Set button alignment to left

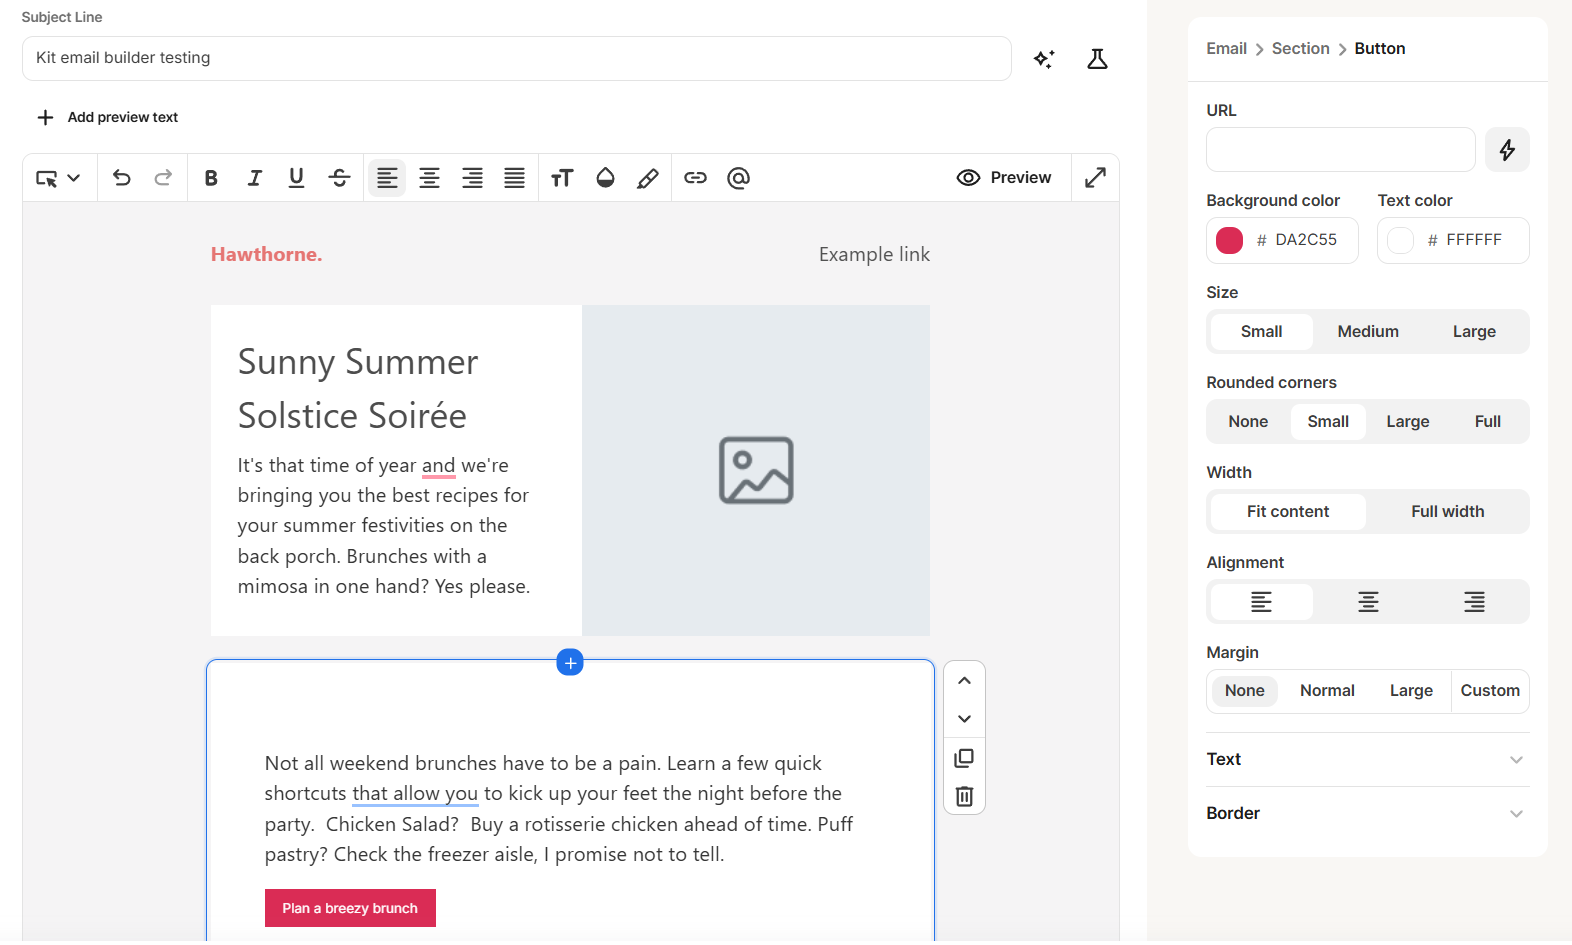[x=1261, y=602]
